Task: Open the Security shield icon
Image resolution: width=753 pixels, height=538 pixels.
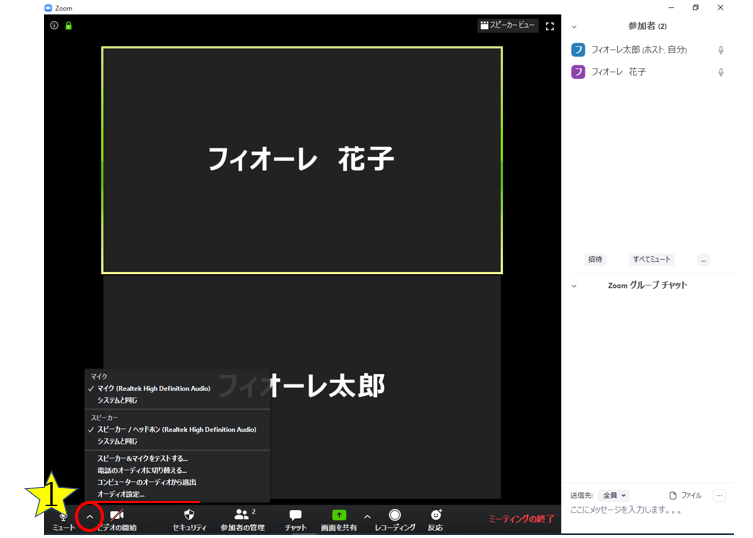Action: (189, 515)
